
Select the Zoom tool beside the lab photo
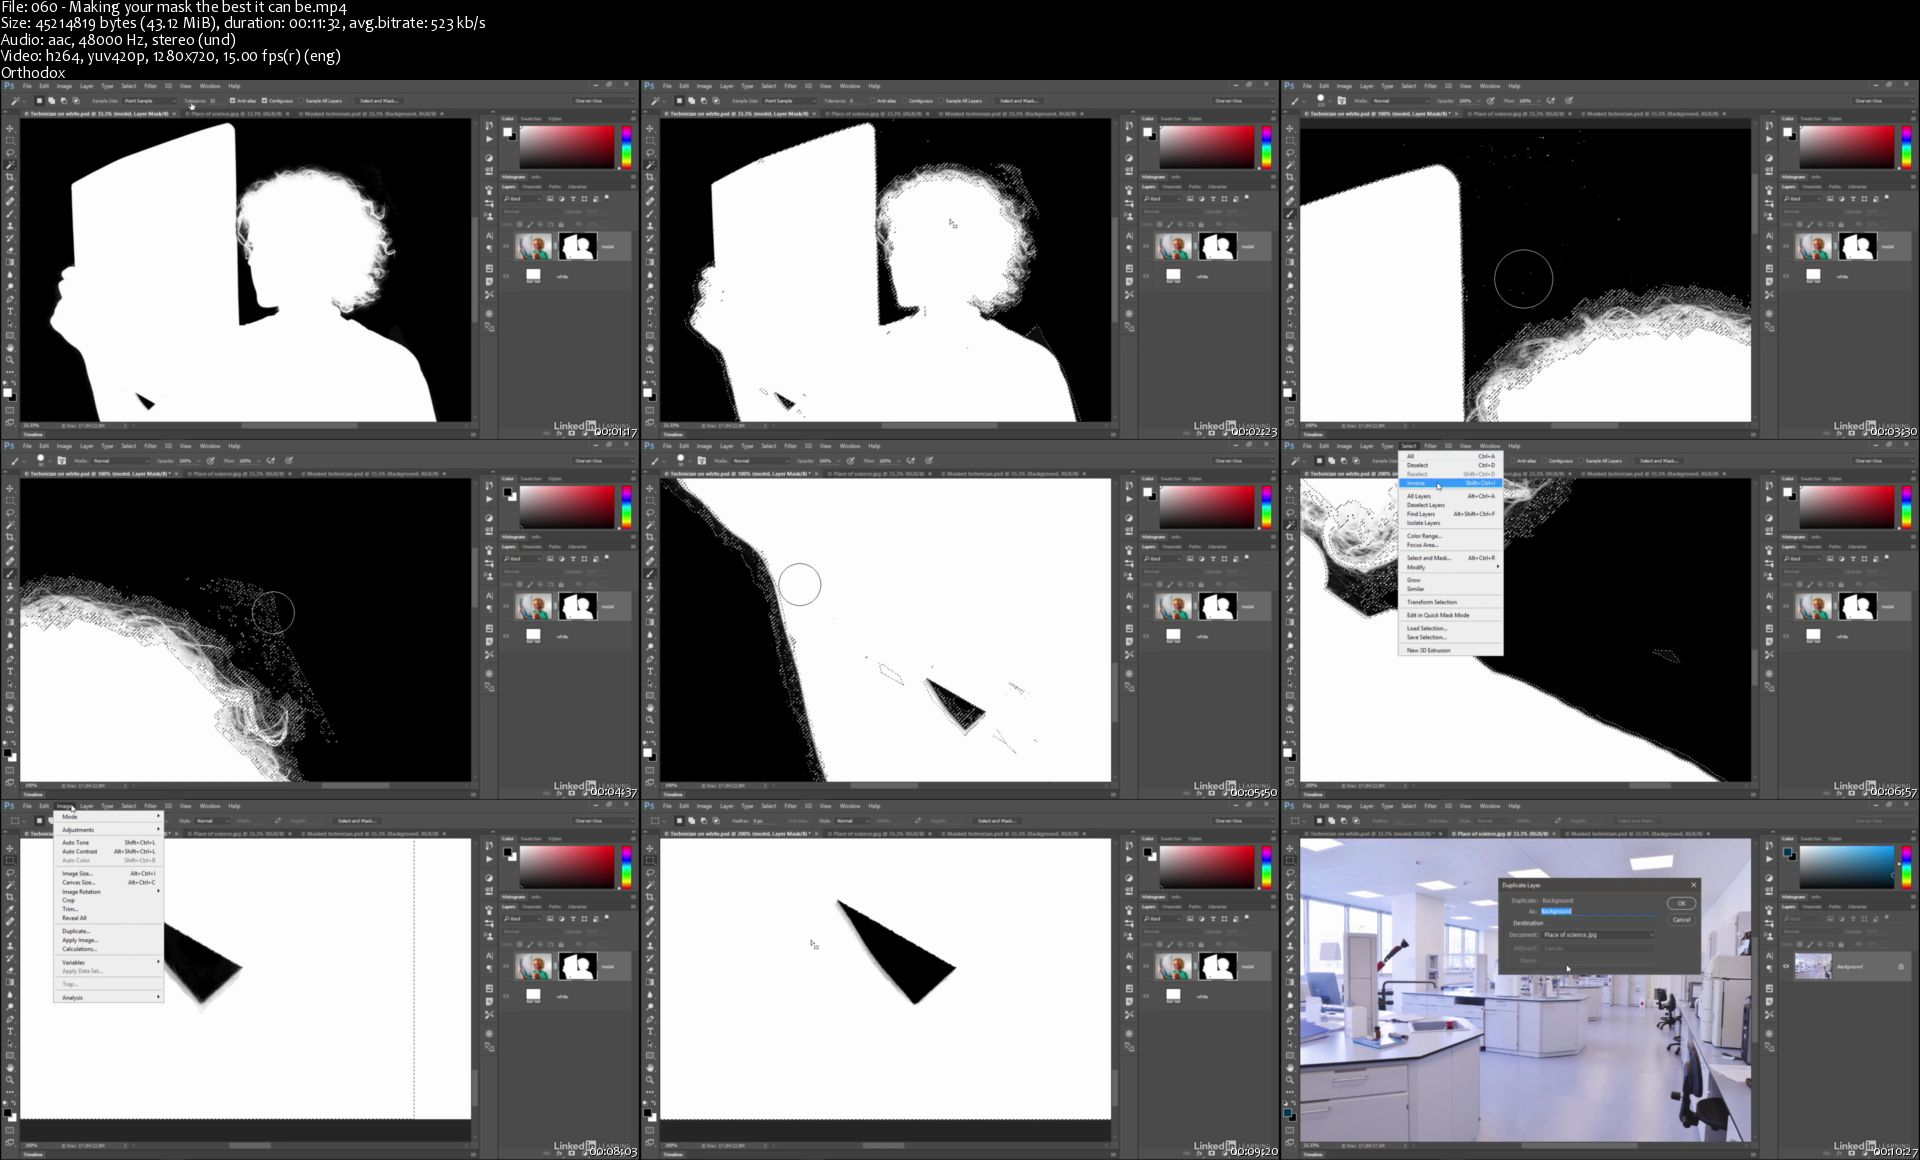1290,1080
